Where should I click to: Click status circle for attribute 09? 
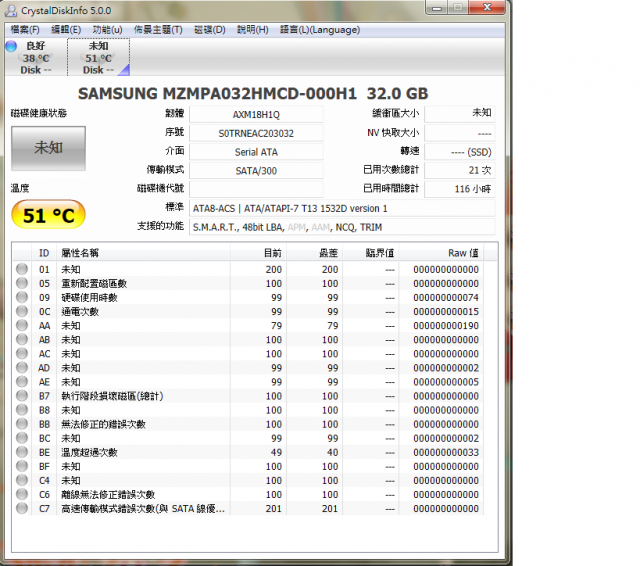(x=22, y=297)
